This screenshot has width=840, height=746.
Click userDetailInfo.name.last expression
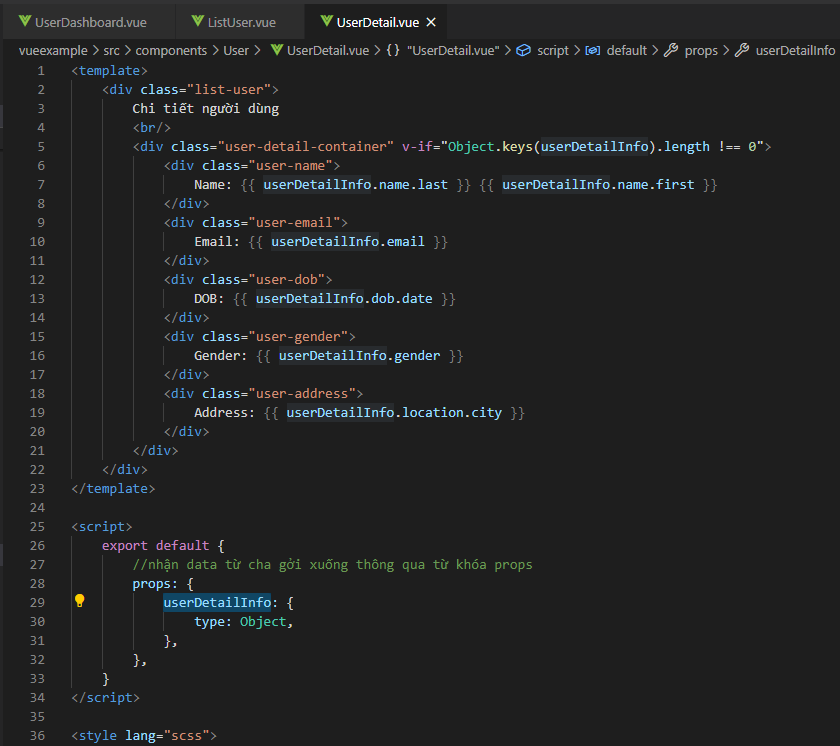coord(355,185)
